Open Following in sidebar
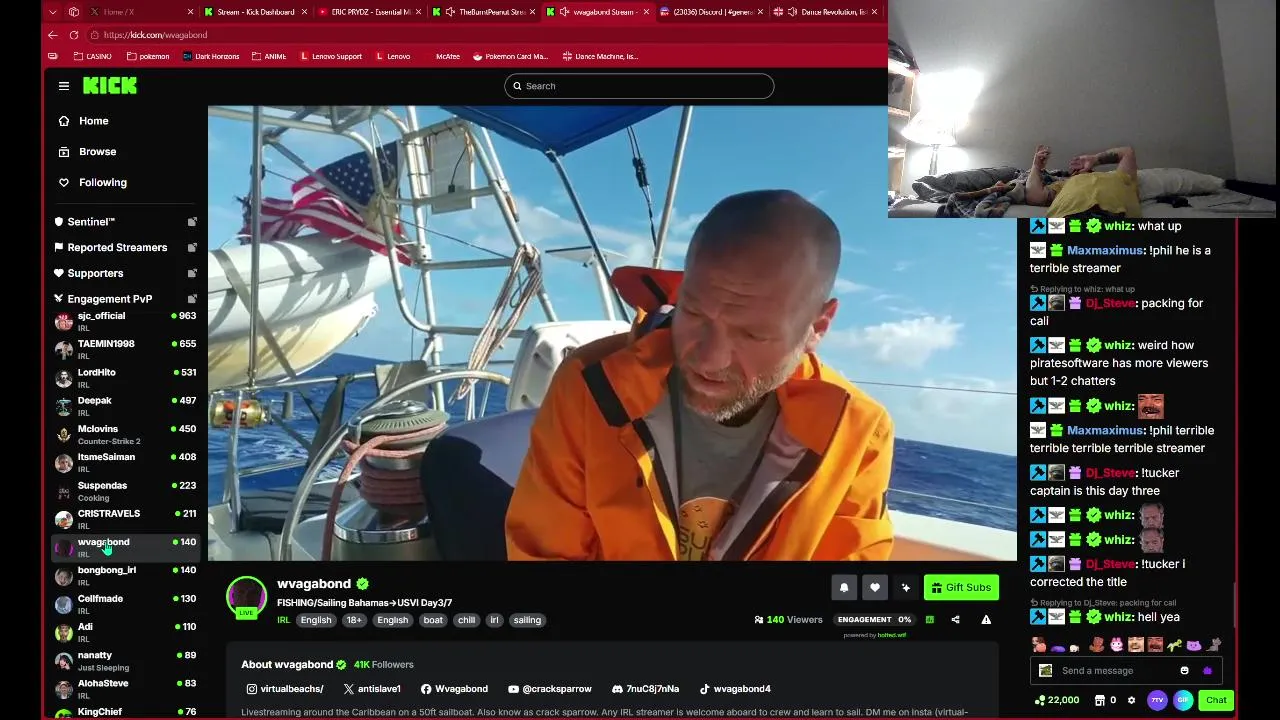The width and height of the screenshot is (1280, 720). pyautogui.click(x=103, y=183)
